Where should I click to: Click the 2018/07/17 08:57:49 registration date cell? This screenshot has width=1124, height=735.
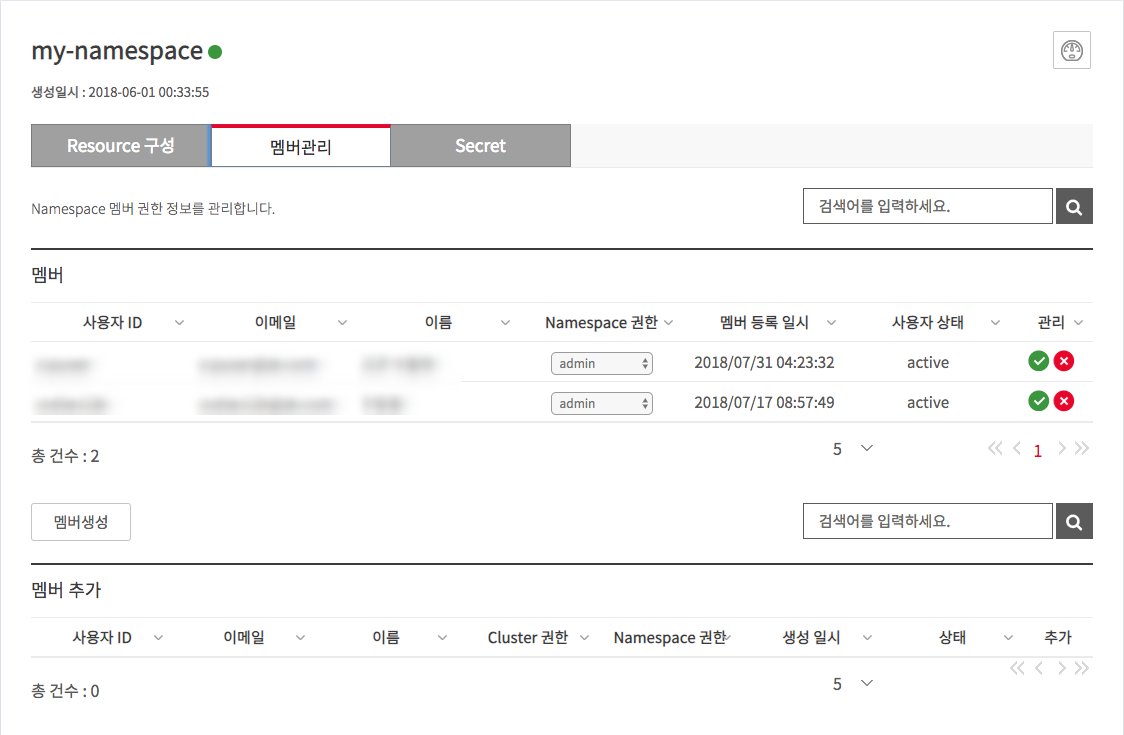tap(764, 403)
